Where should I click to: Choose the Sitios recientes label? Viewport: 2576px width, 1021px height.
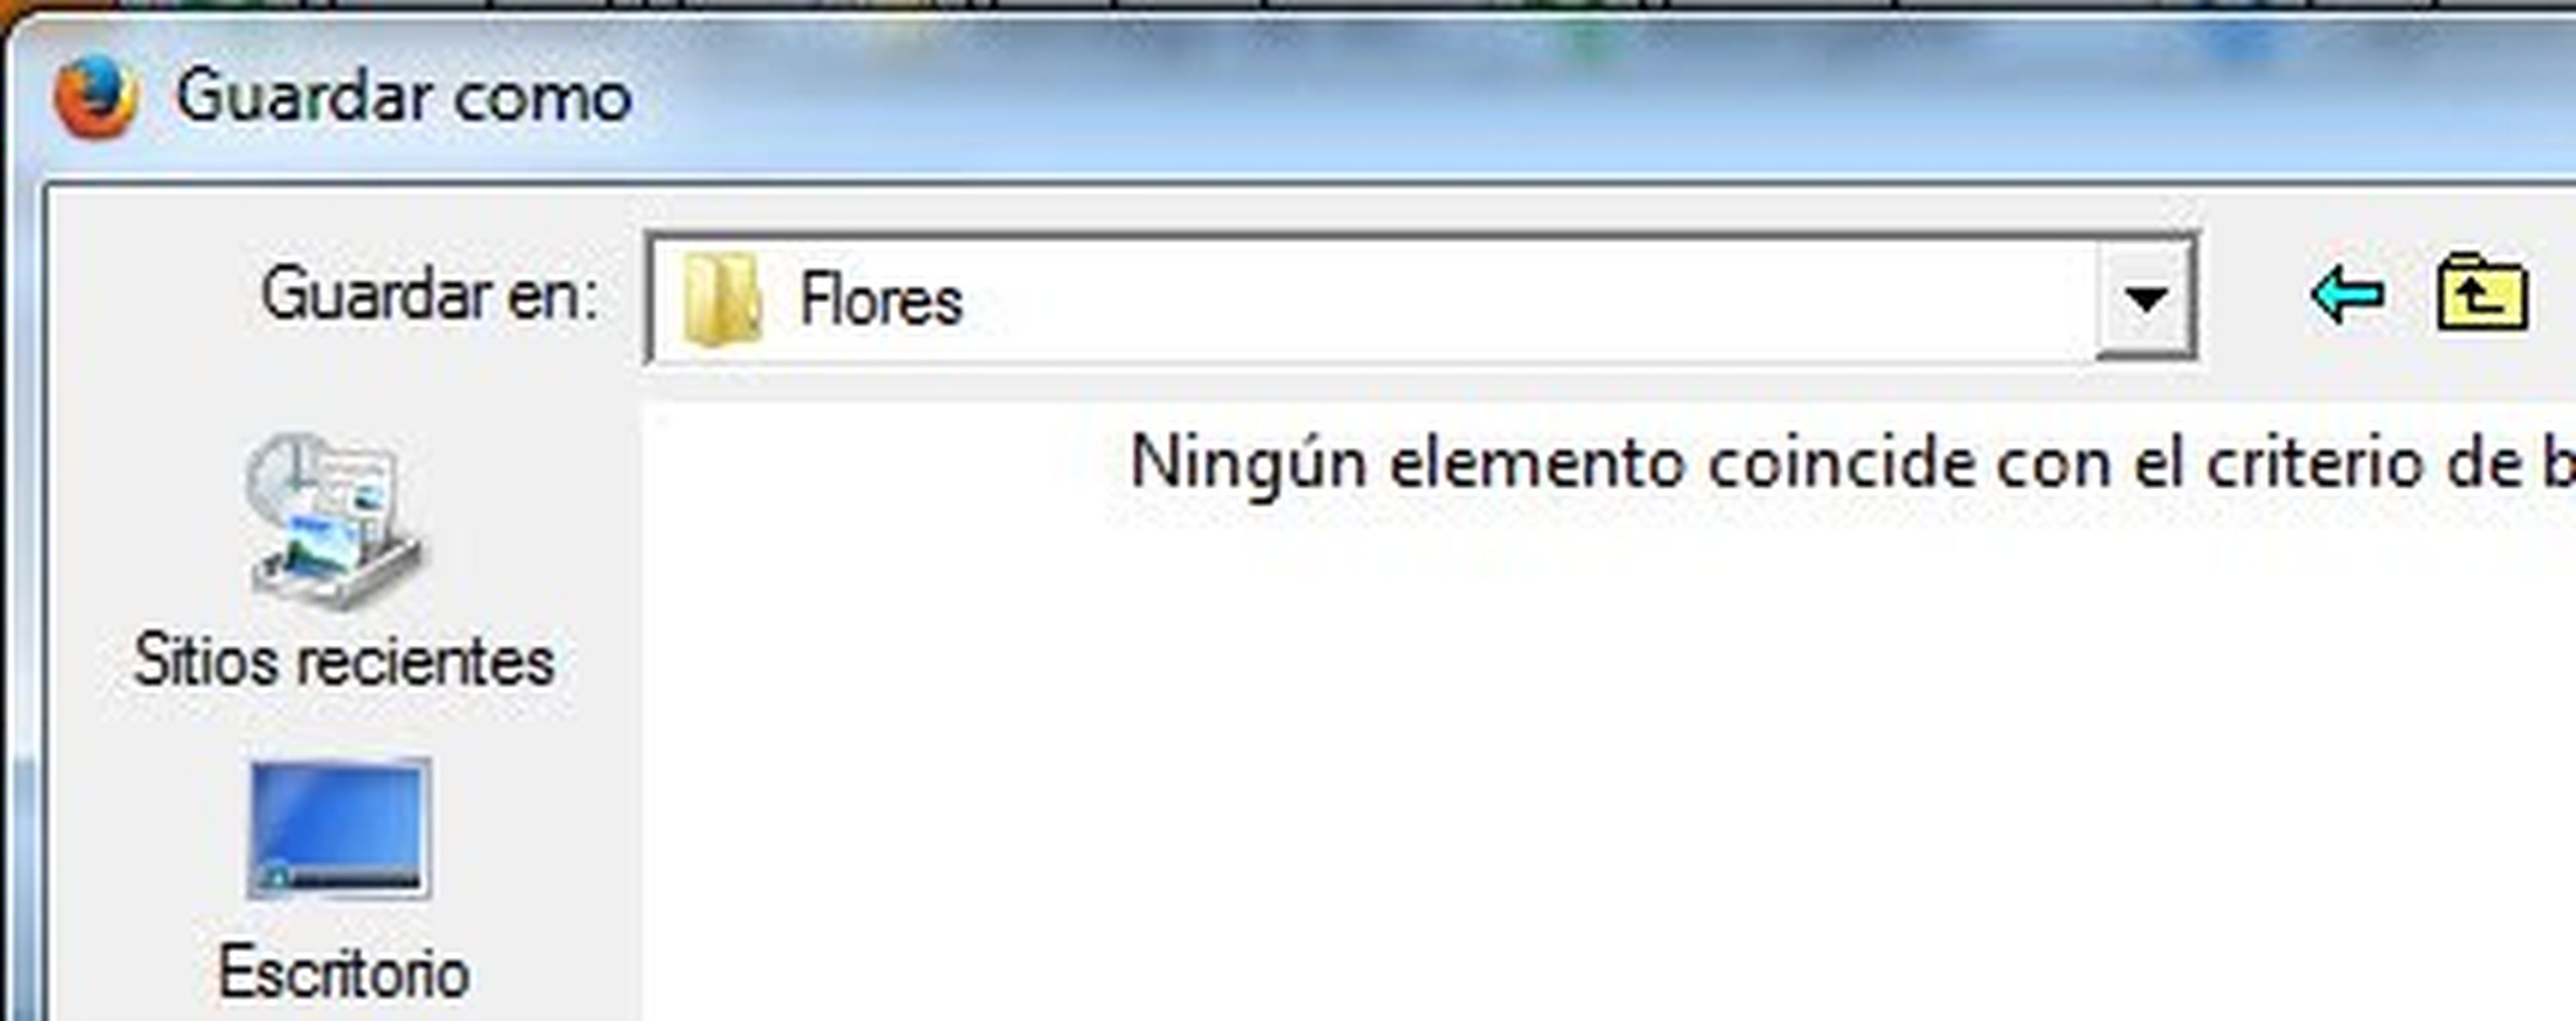[x=344, y=661]
